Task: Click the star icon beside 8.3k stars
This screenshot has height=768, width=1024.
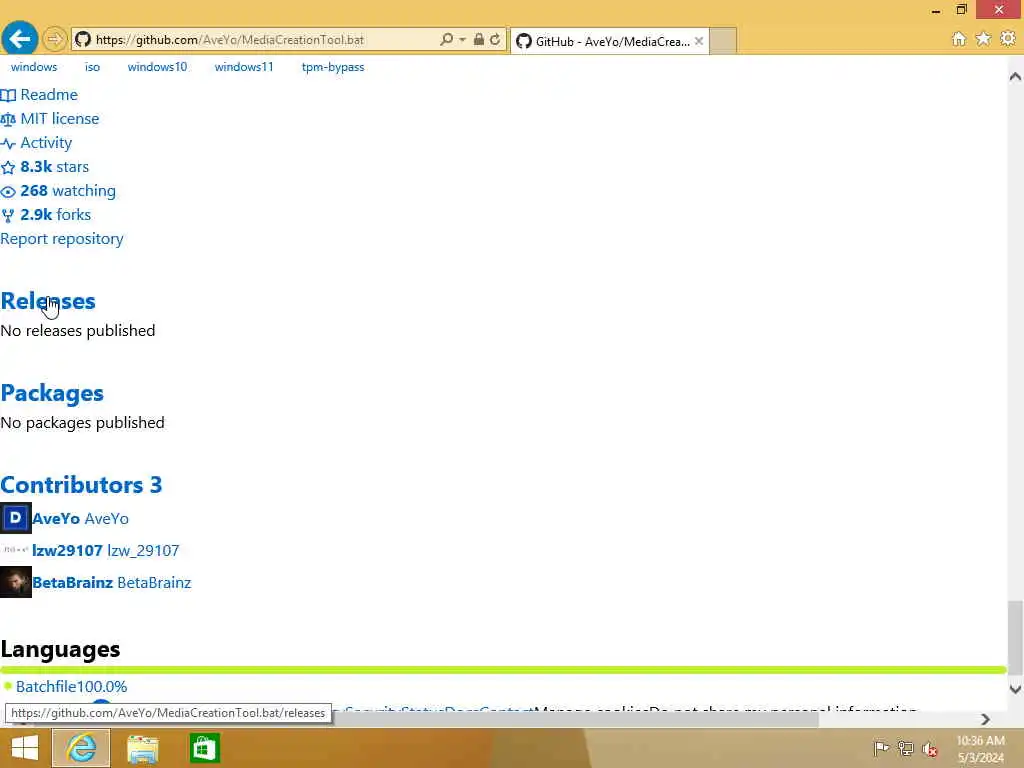Action: [x=8, y=168]
